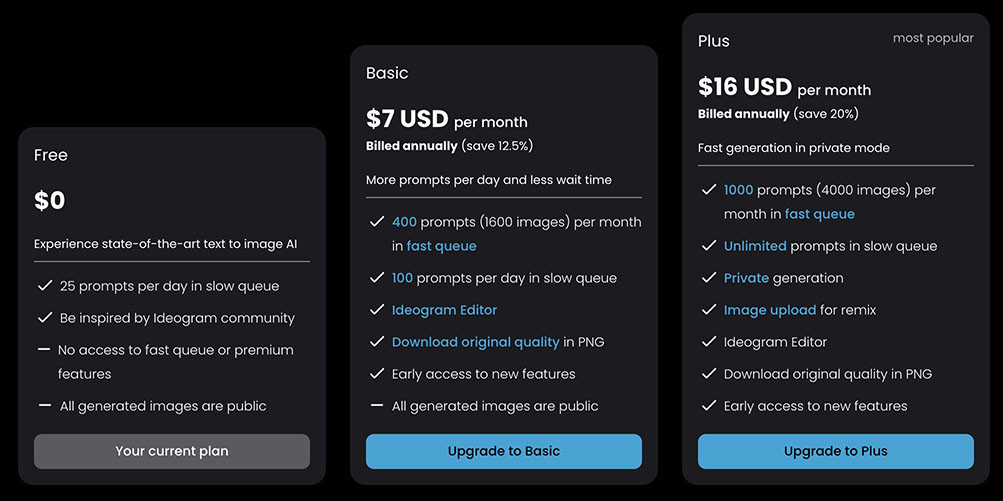1003x501 pixels.
Task: Click the Upgrade to Basic button
Action: click(x=503, y=451)
